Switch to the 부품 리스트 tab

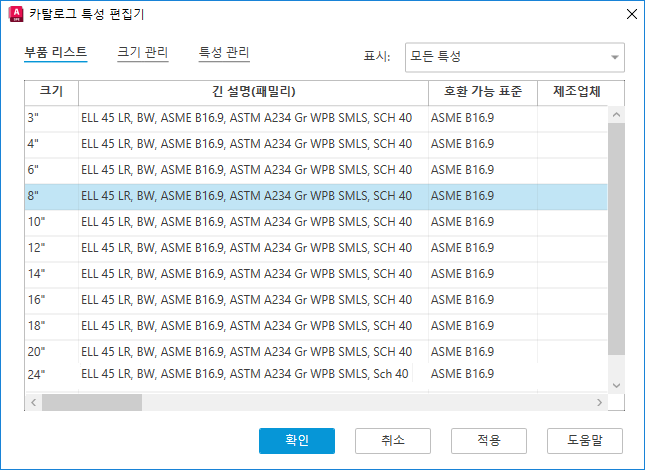56,52
